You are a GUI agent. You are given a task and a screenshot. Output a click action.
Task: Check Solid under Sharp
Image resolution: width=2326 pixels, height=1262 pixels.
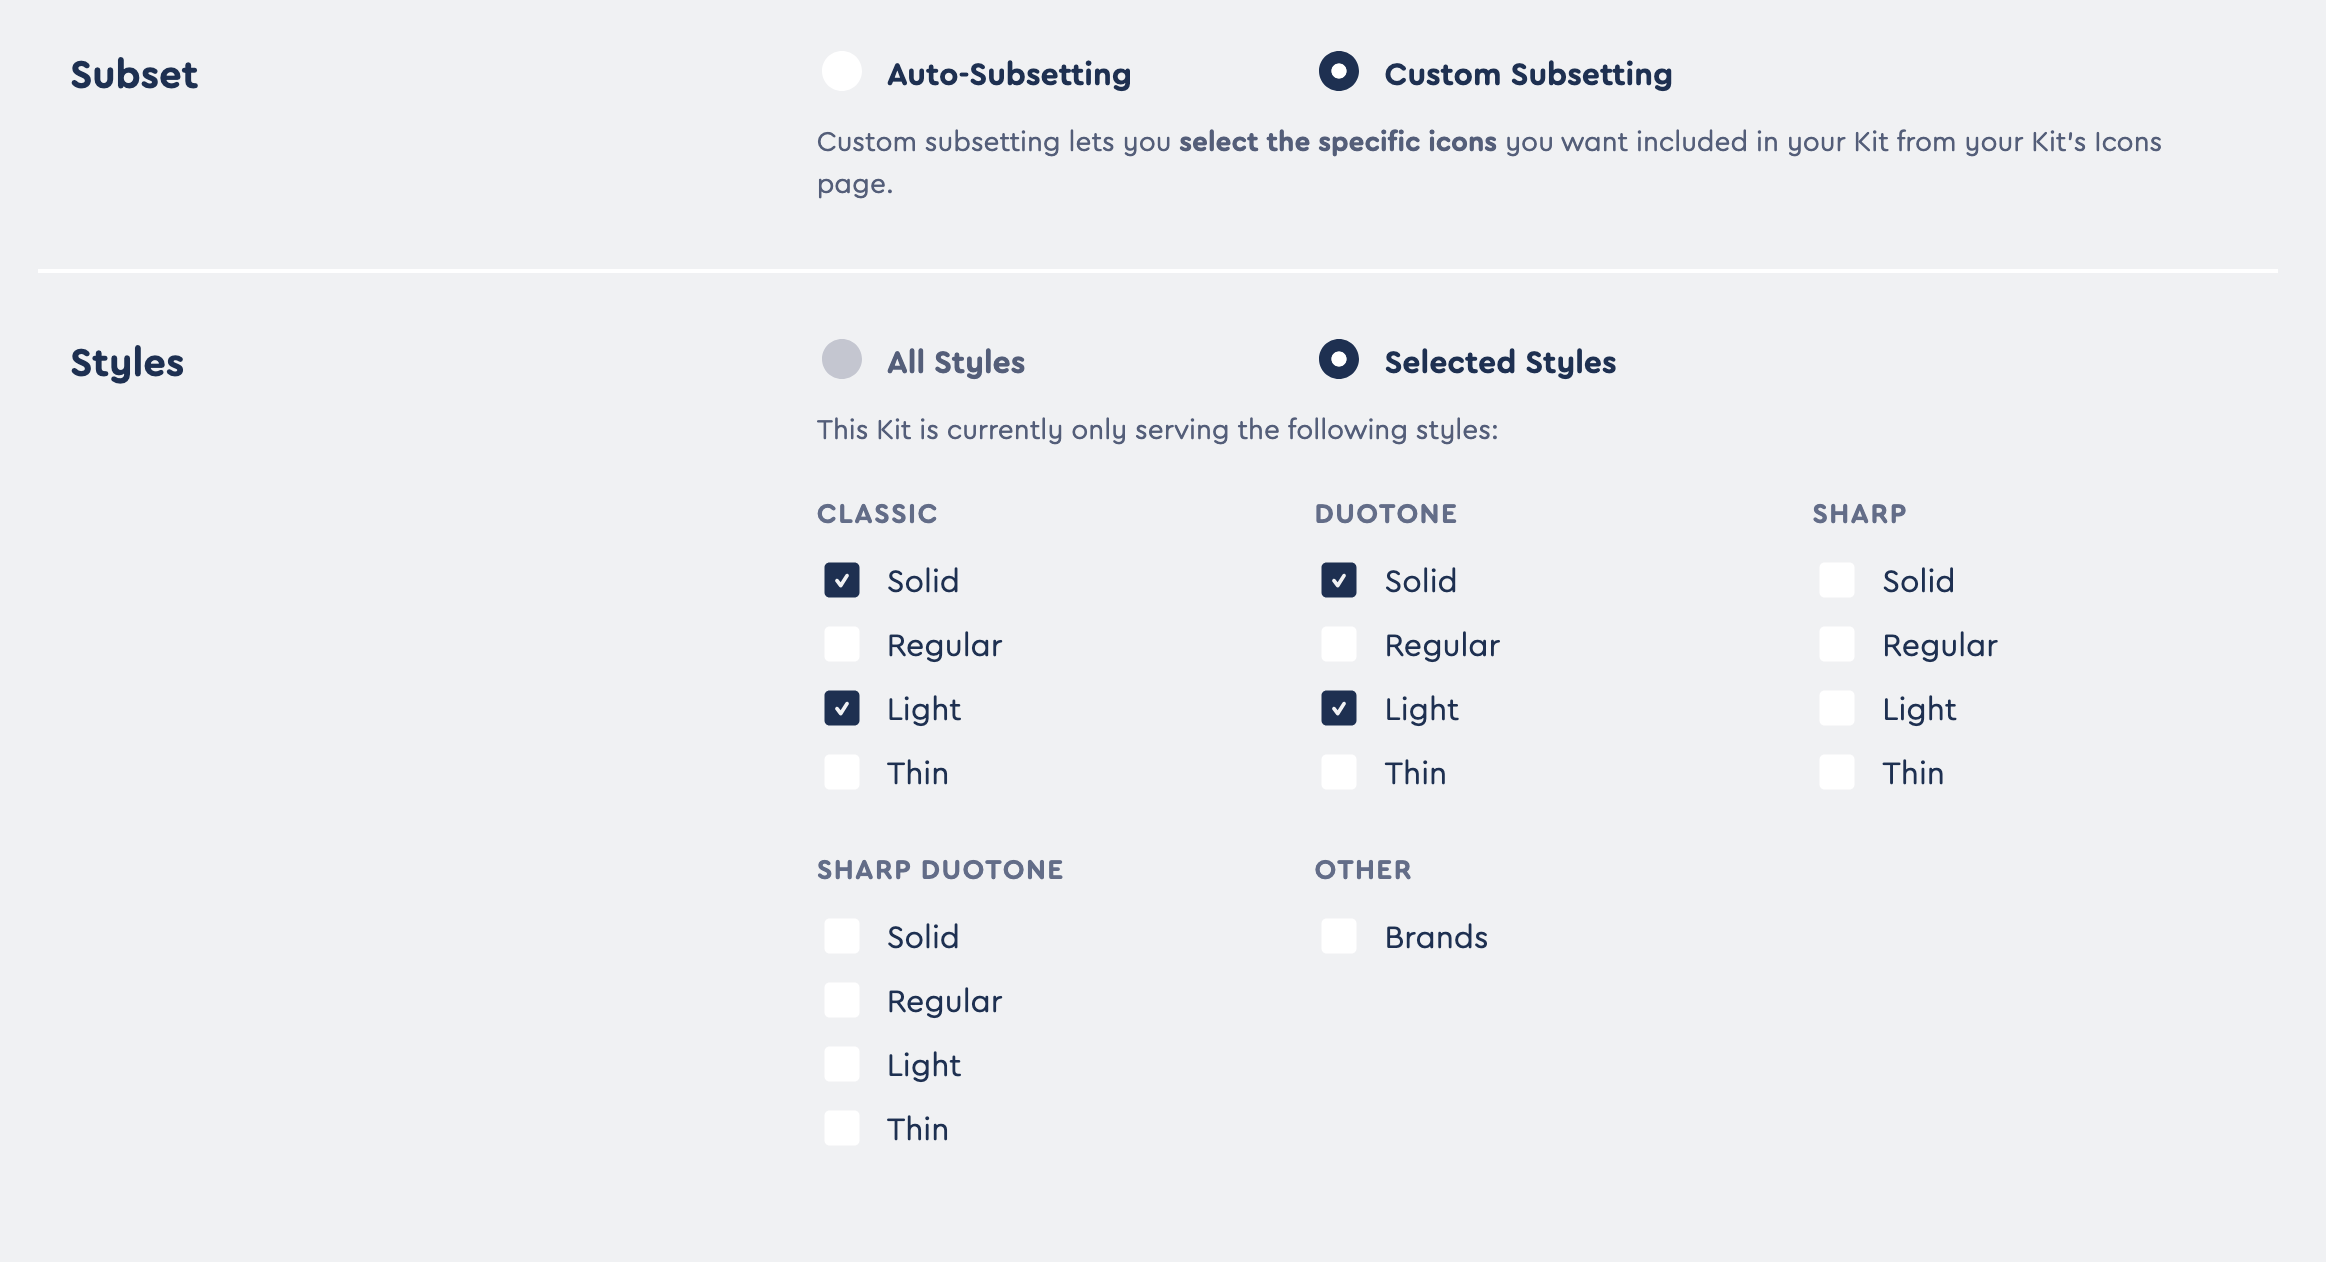pos(1837,580)
